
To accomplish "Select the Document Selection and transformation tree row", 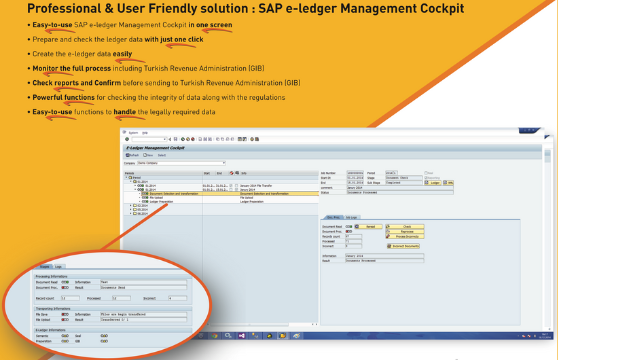I will click(x=230, y=193).
